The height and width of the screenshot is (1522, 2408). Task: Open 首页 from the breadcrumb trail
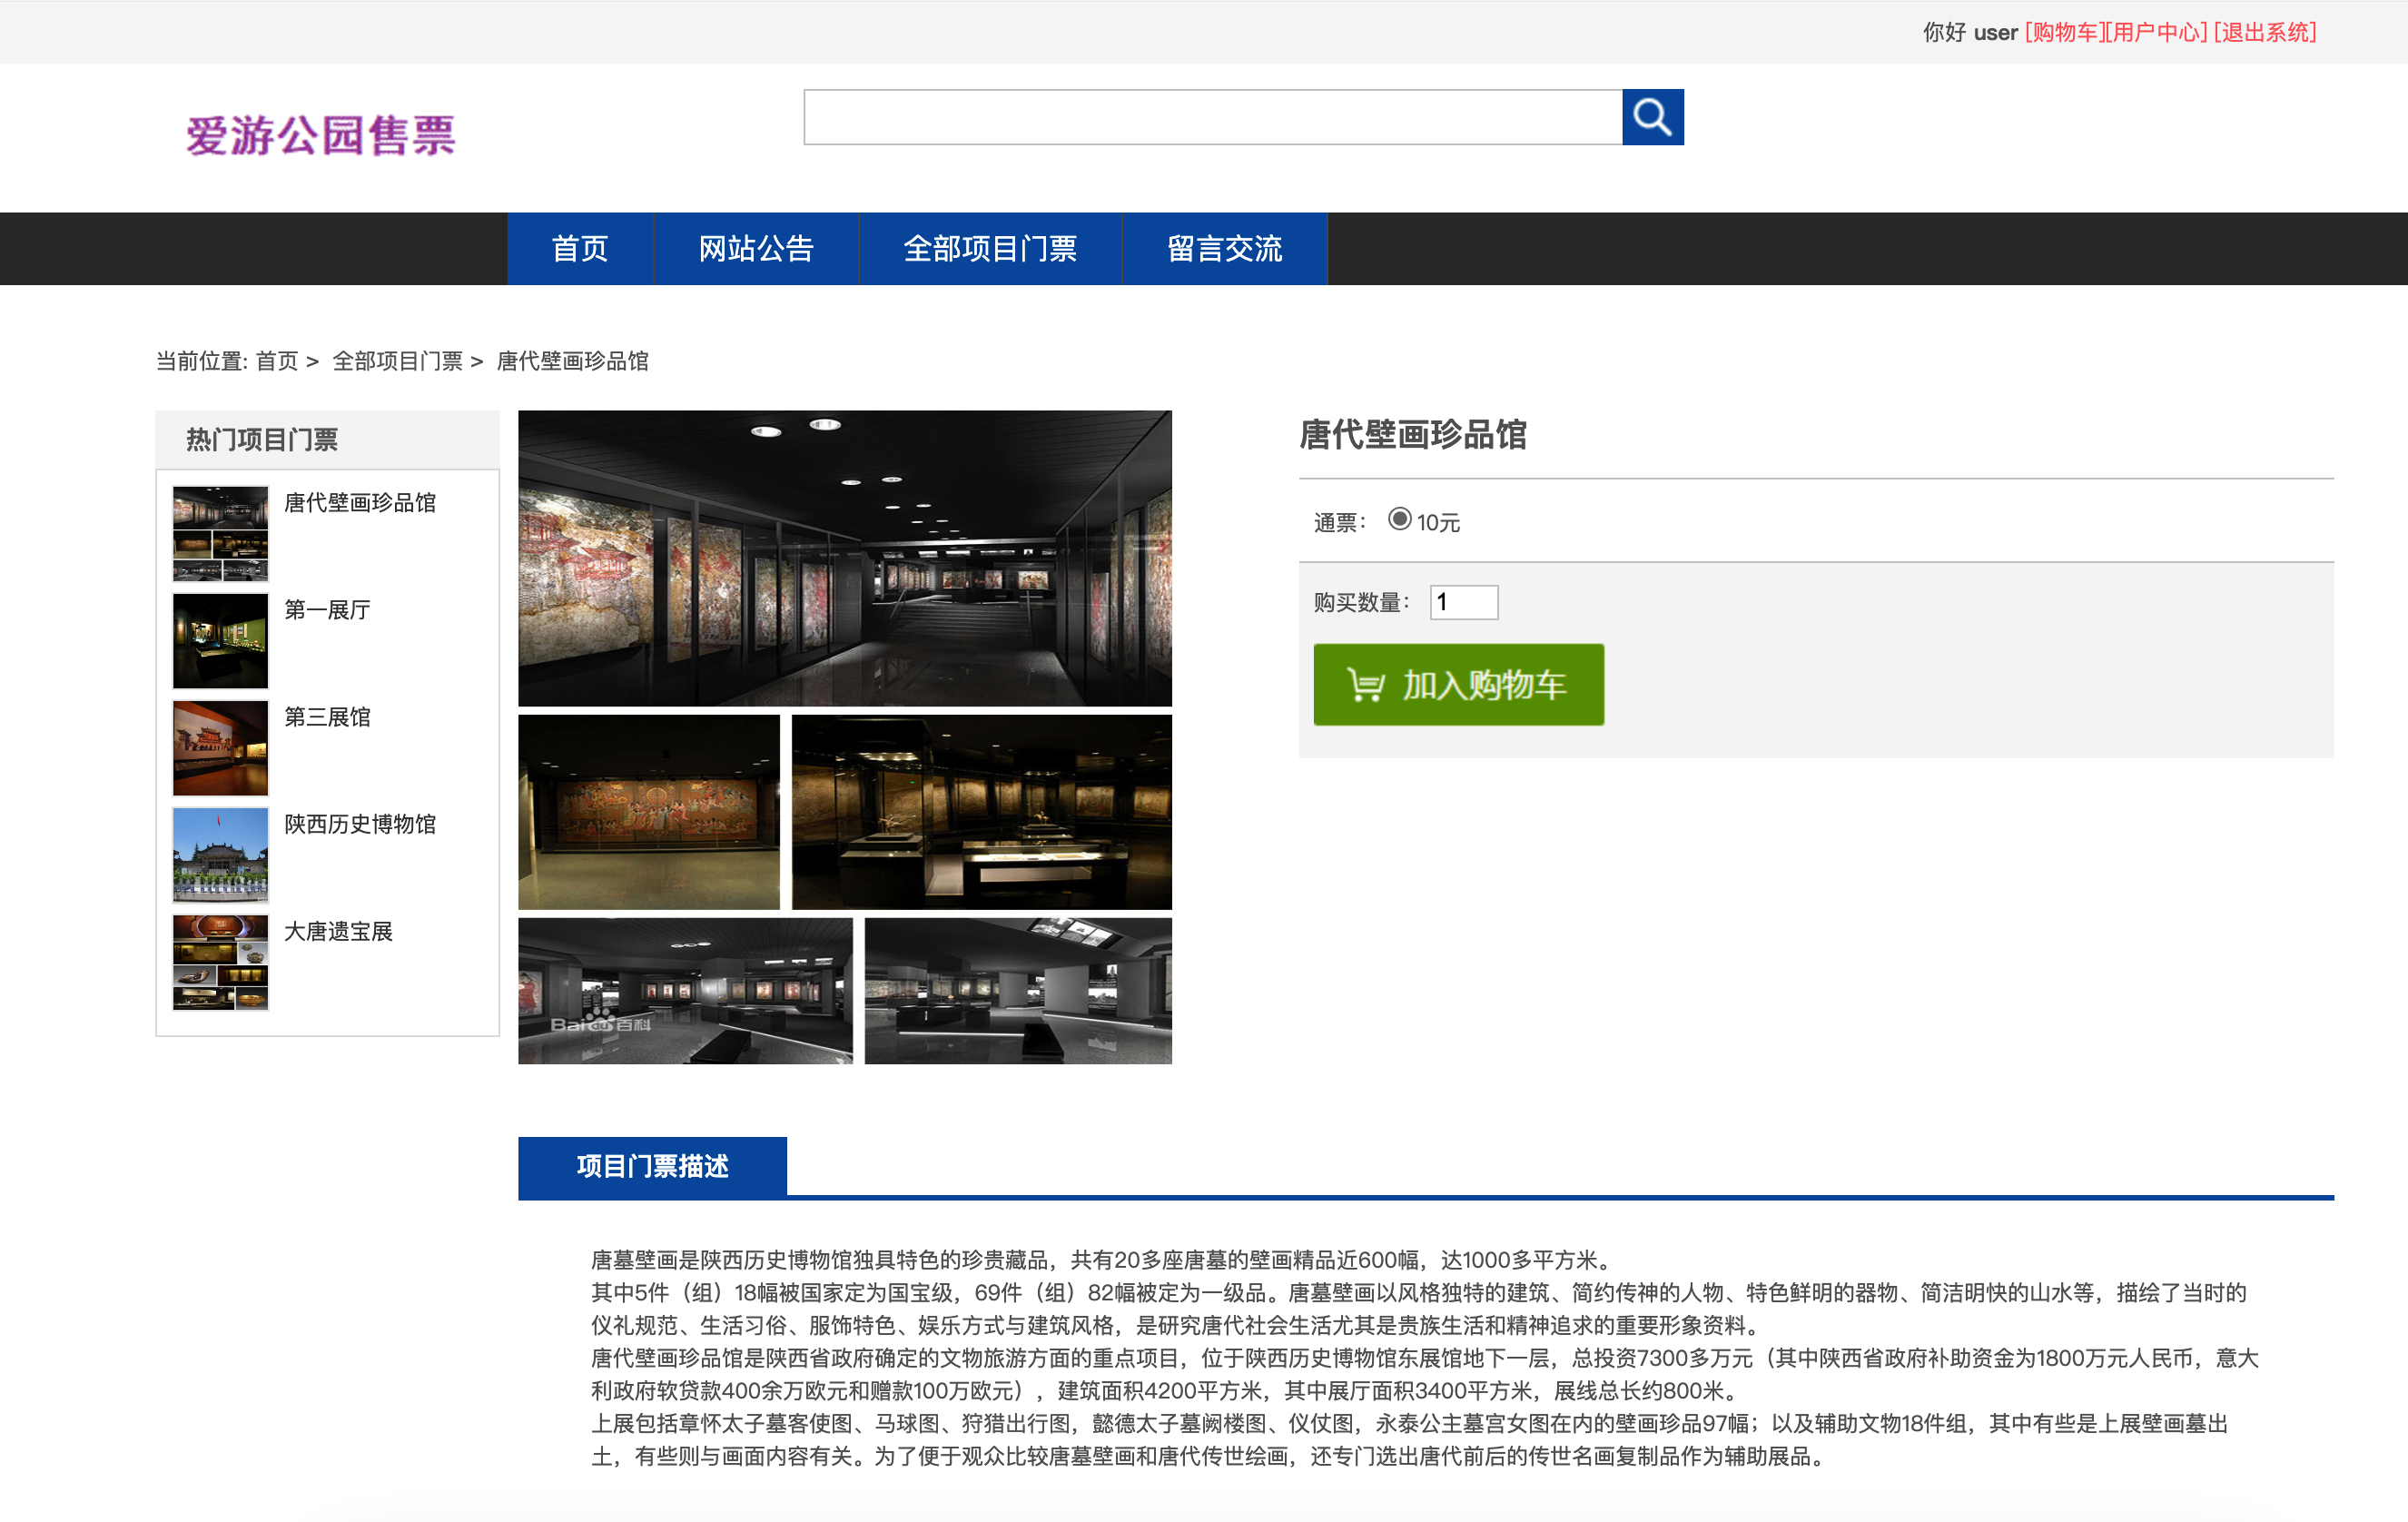pos(277,361)
